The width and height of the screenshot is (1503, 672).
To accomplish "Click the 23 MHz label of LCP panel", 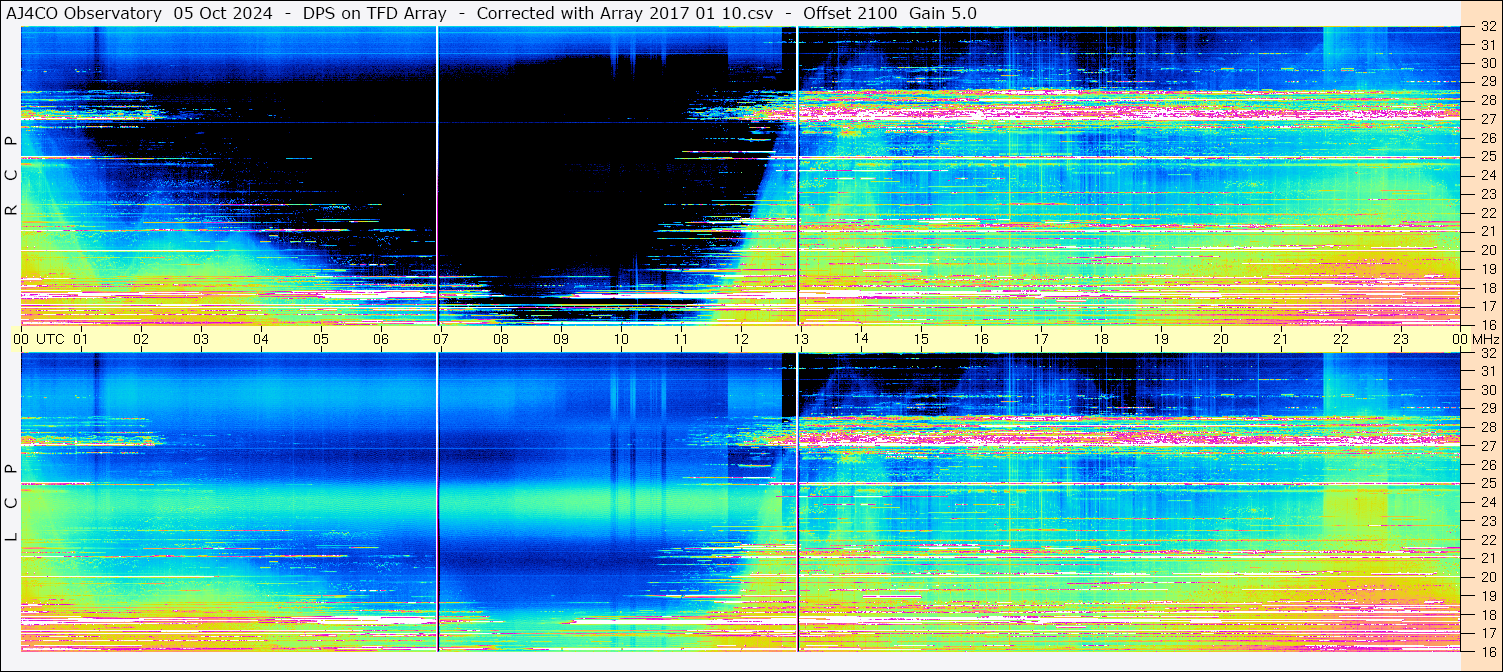I will tap(1487, 521).
